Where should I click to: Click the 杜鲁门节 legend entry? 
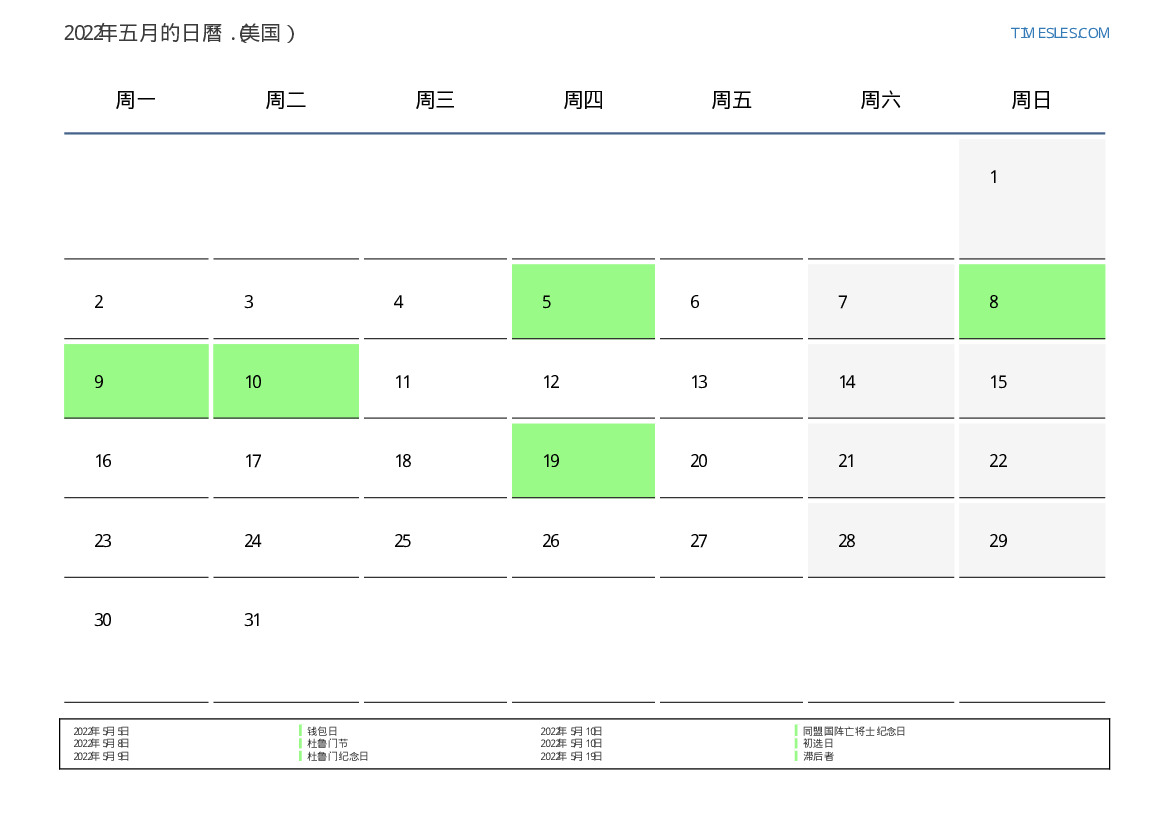tap(327, 744)
